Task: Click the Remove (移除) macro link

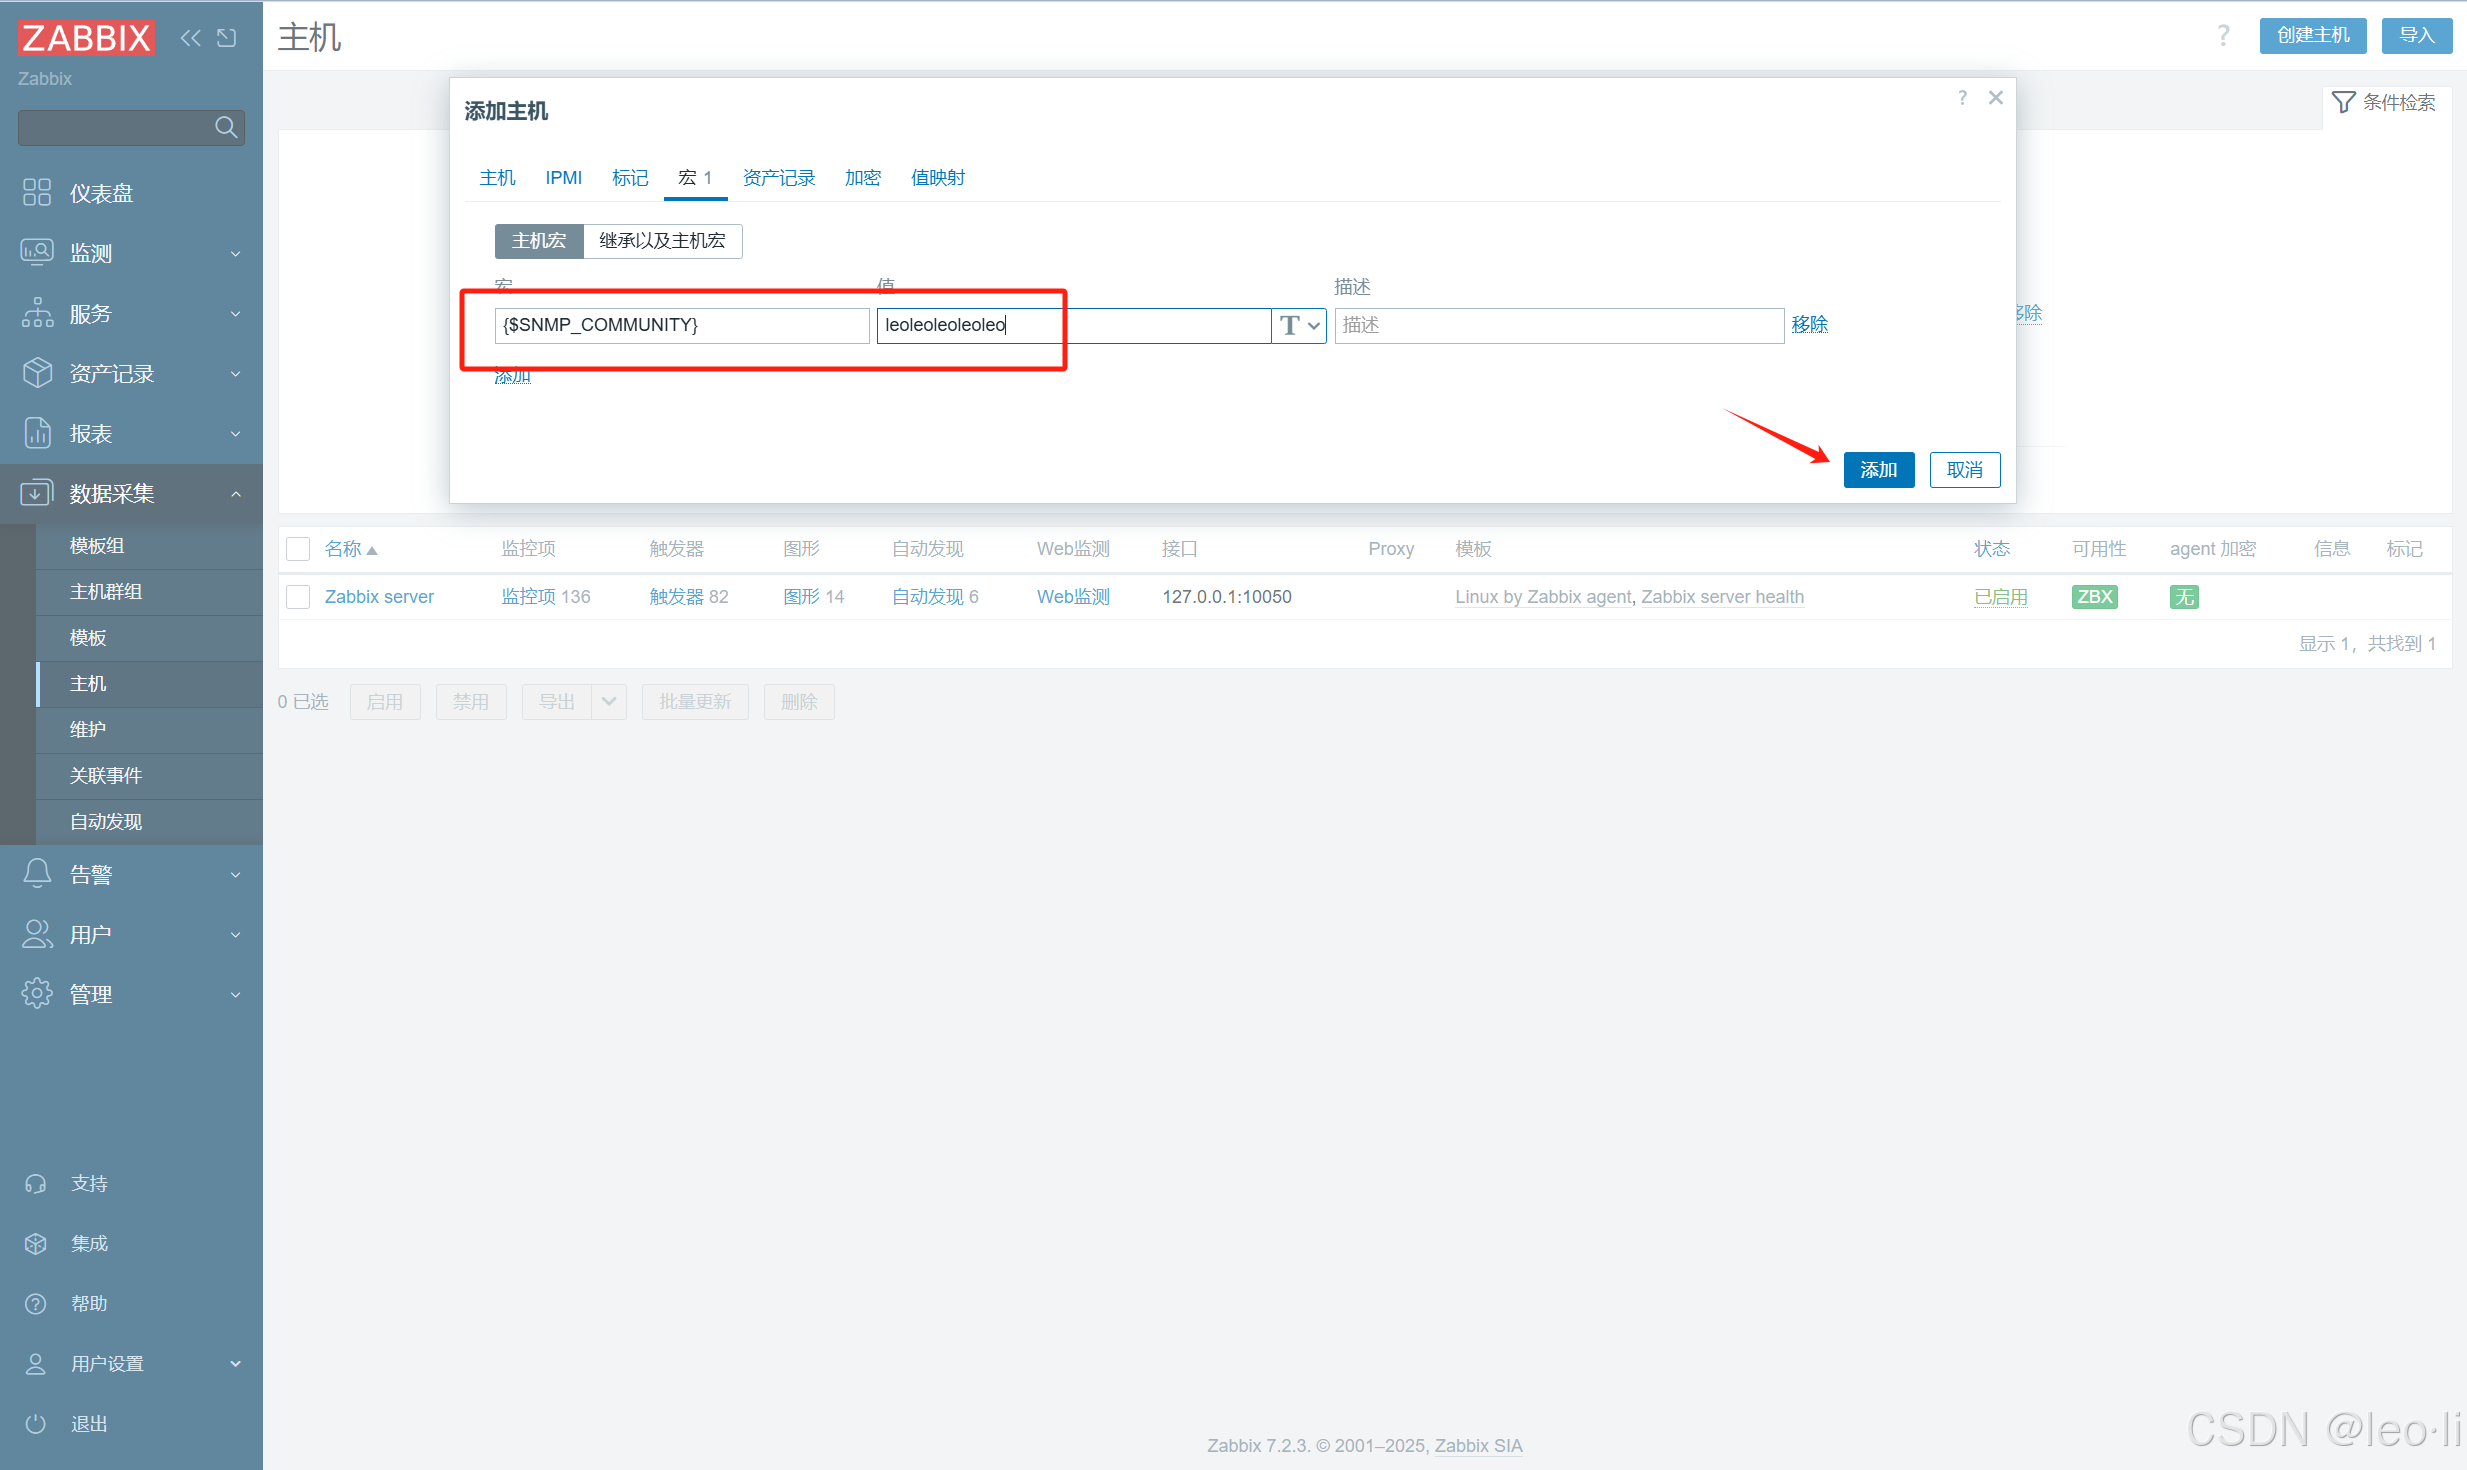Action: pyautogui.click(x=1809, y=325)
